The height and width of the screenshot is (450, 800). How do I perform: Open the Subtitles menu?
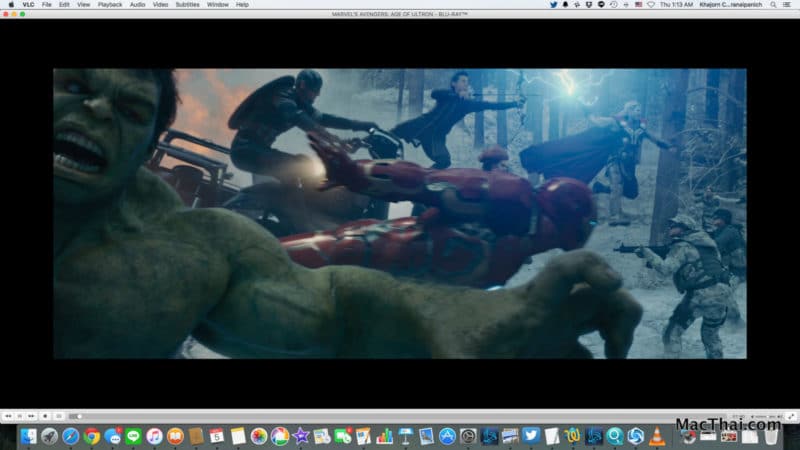coord(187,5)
